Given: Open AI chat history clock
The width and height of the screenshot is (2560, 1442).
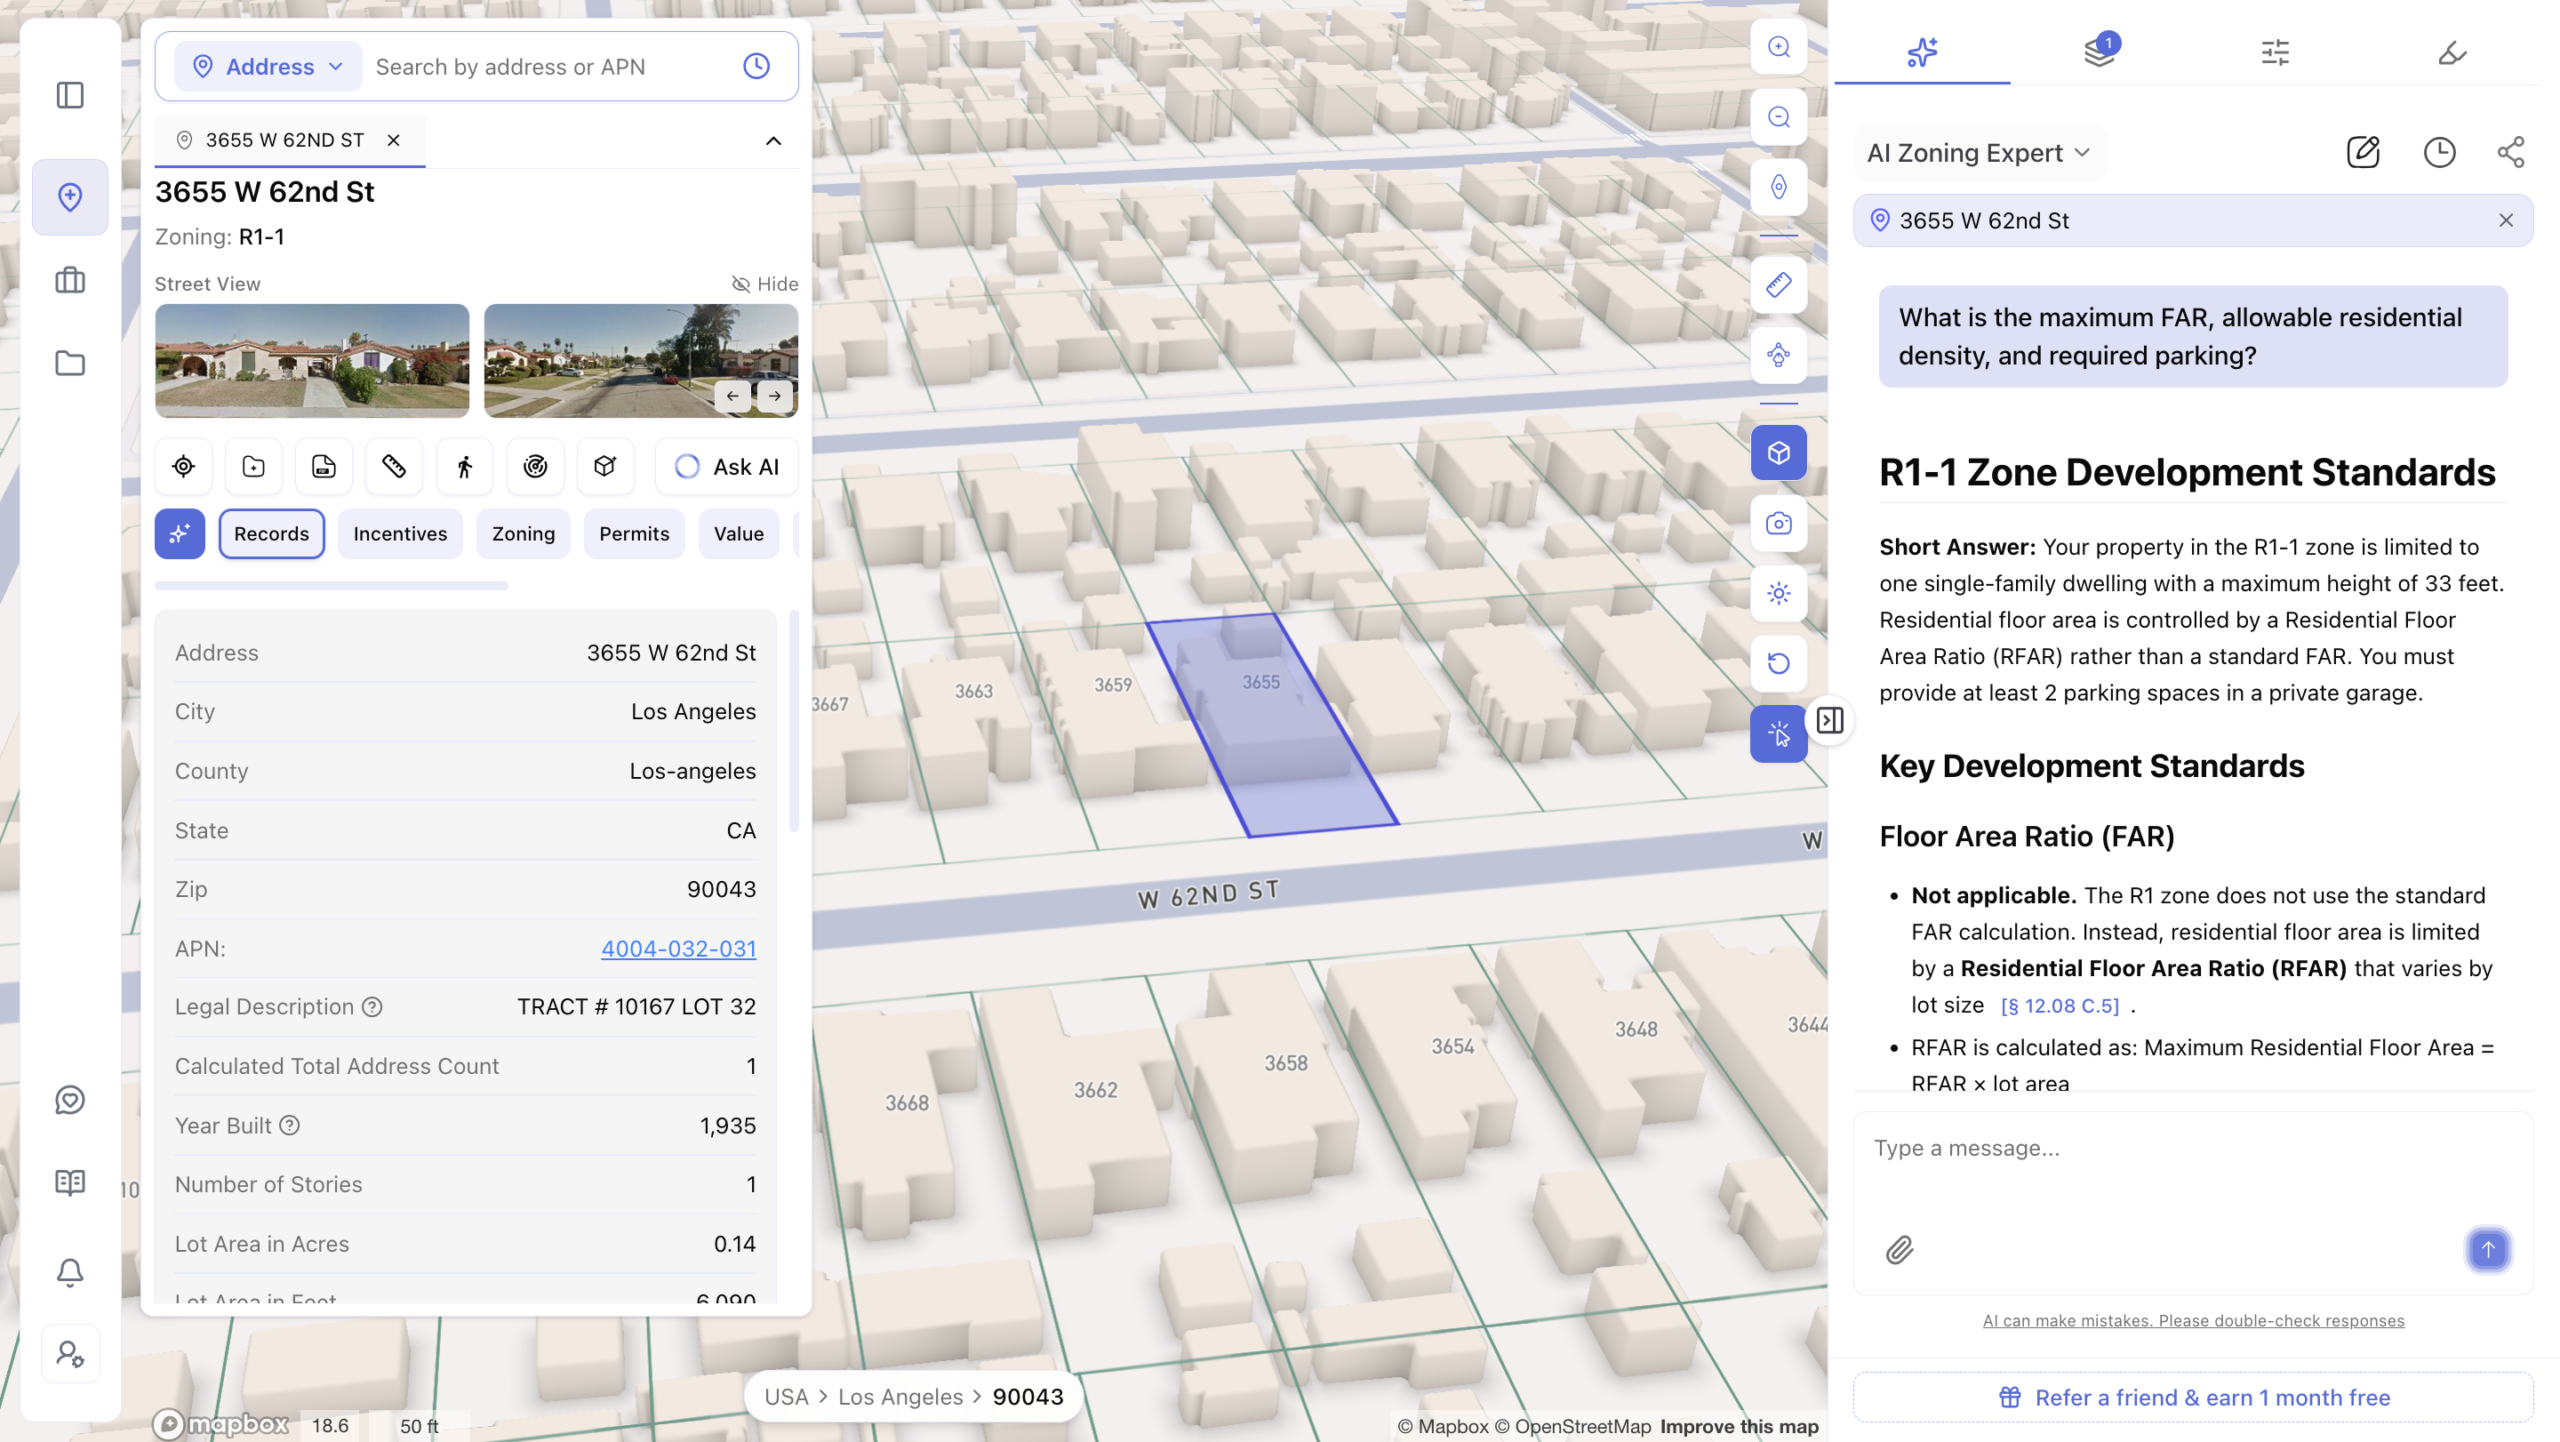Looking at the screenshot, I should [x=2439, y=152].
